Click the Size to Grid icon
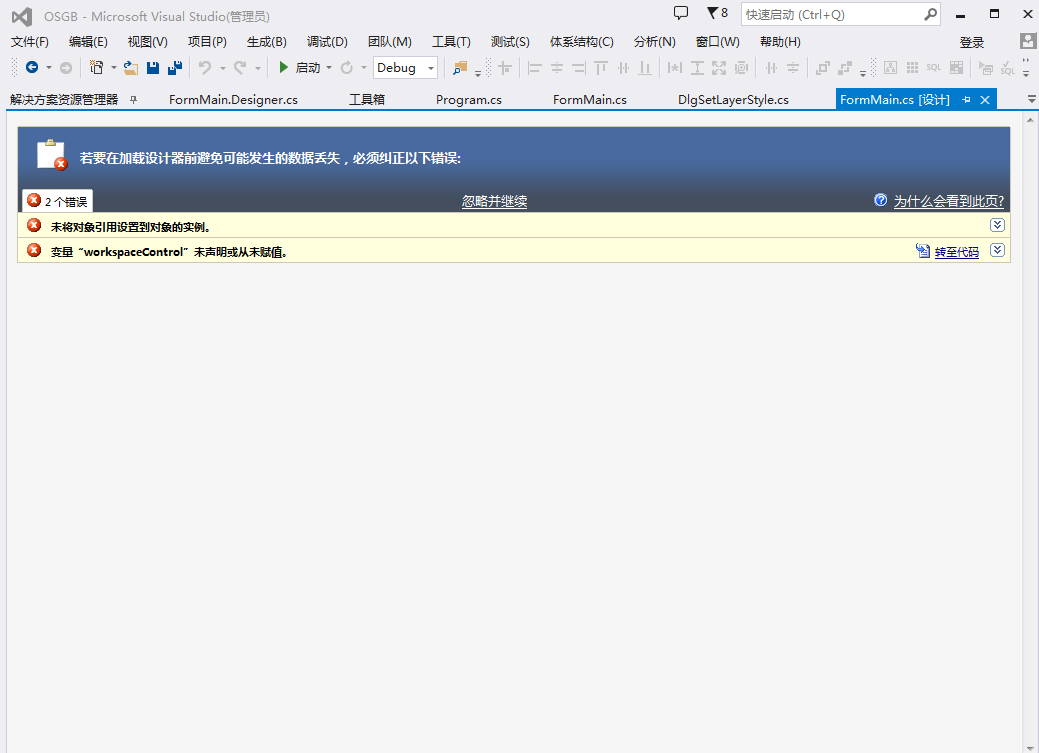 pos(741,68)
